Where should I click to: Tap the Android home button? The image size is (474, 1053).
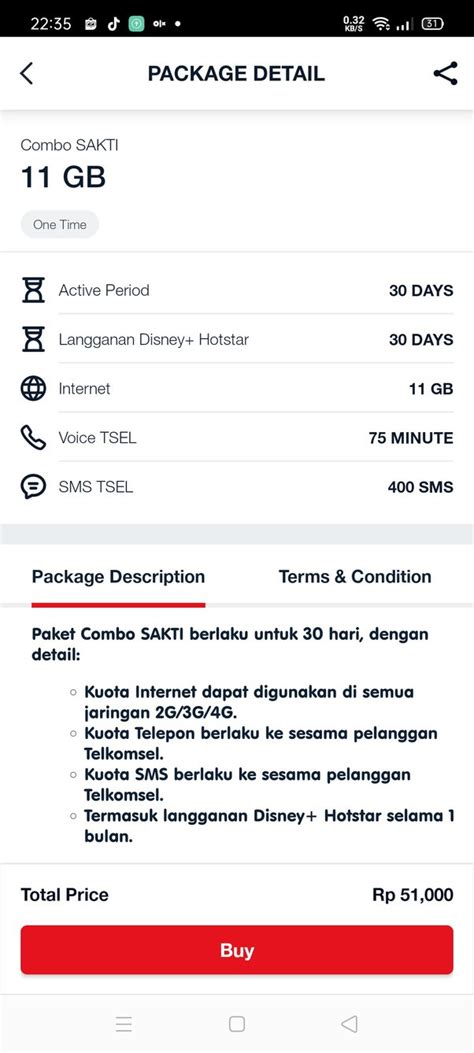coord(236,1023)
